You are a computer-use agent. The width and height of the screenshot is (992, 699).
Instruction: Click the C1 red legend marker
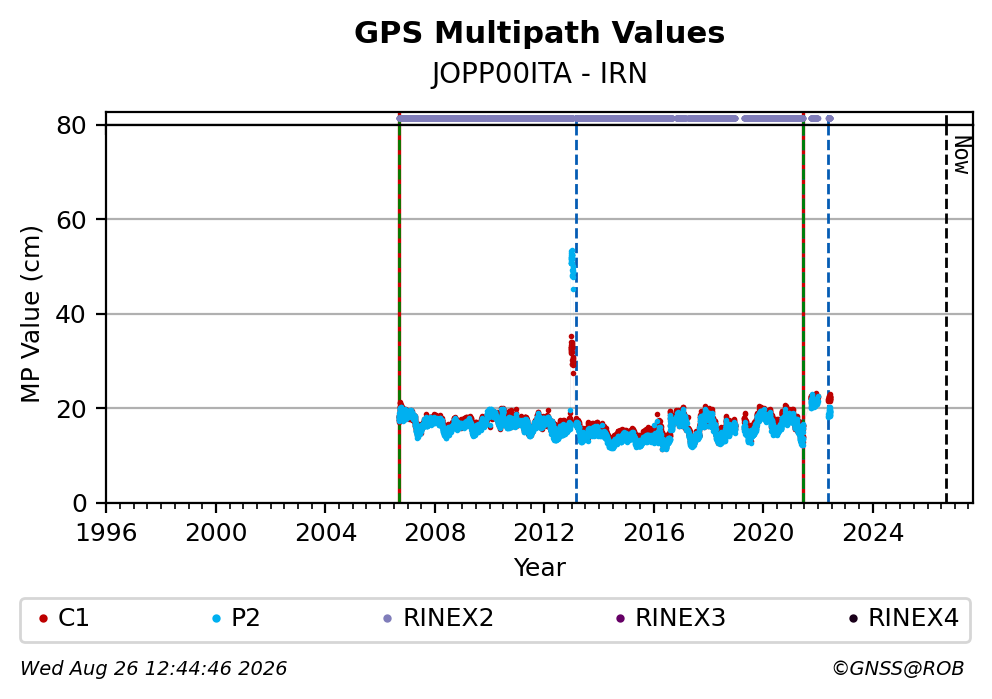[x=43, y=619]
